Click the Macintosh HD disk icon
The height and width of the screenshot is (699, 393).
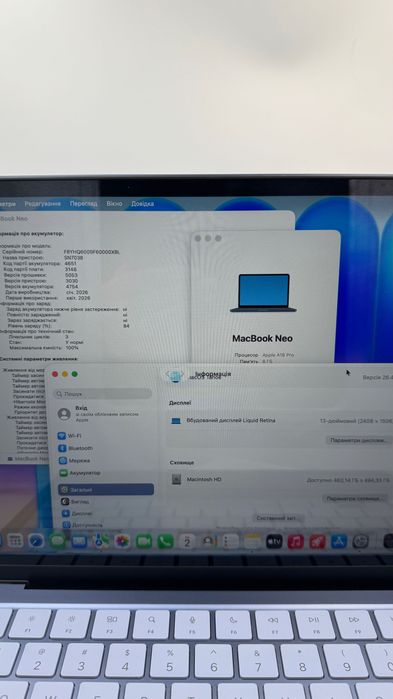click(x=176, y=480)
